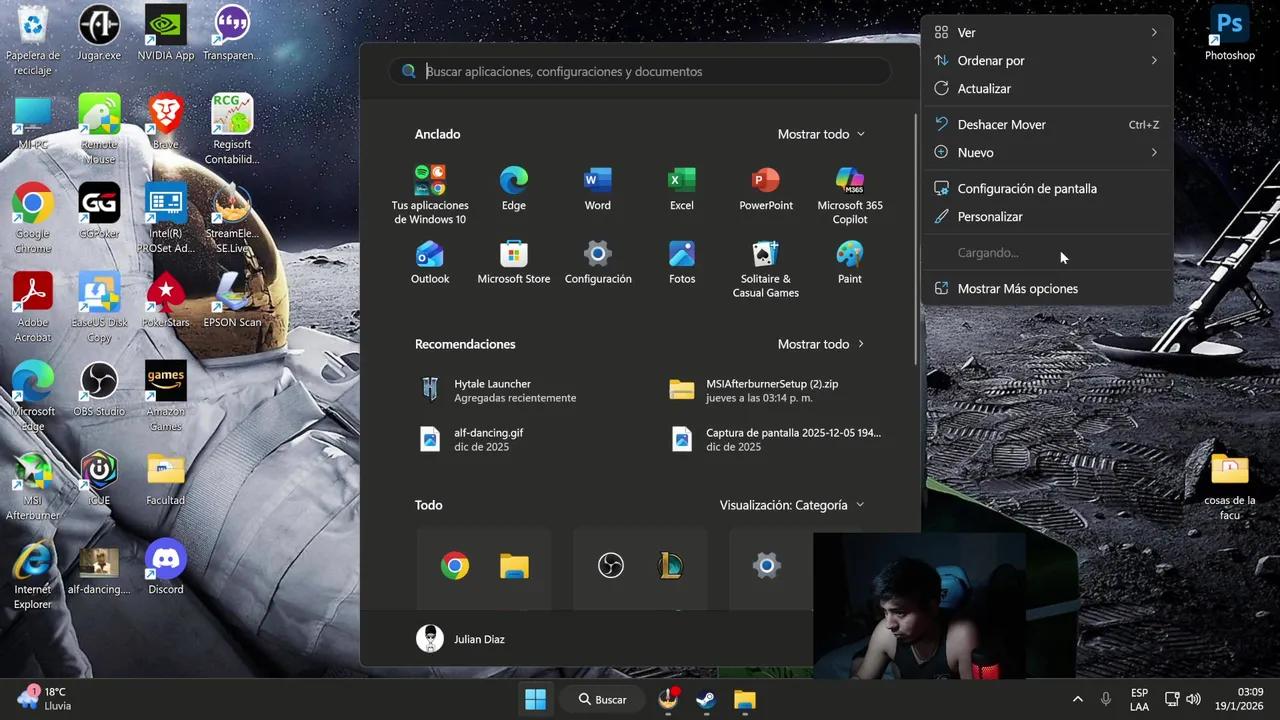This screenshot has height=720, width=1280.
Task: Launch OBS Studio from desktop
Action: pyautogui.click(x=99, y=389)
